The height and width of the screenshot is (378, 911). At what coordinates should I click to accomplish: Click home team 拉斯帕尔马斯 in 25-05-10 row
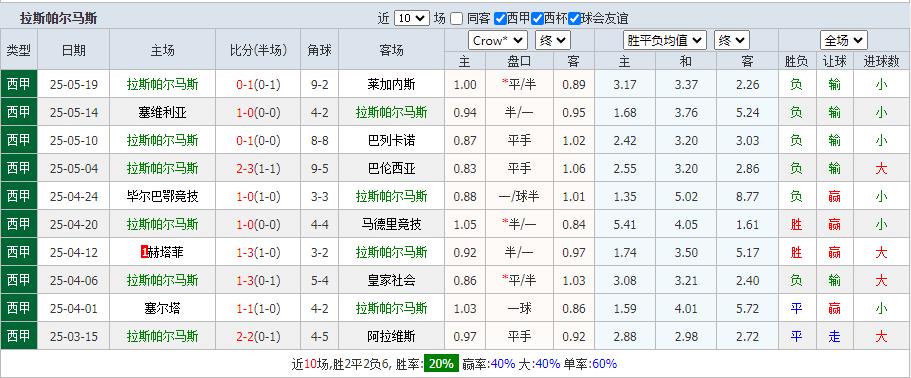163,141
